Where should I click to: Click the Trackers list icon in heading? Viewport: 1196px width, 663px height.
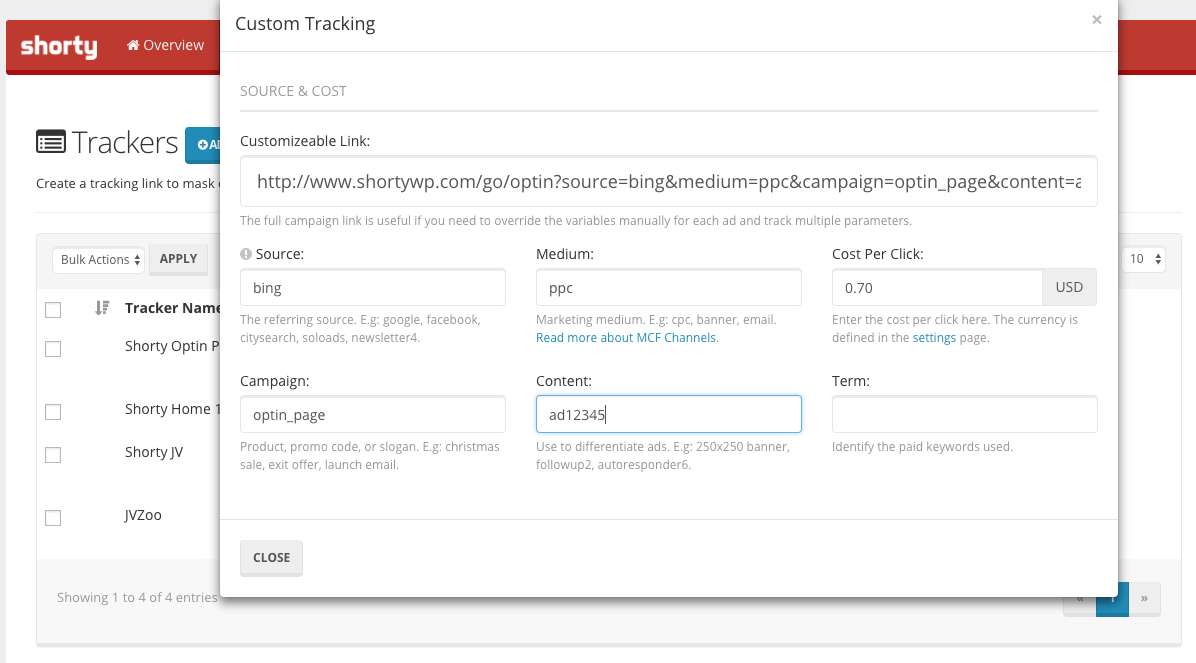pos(51,142)
